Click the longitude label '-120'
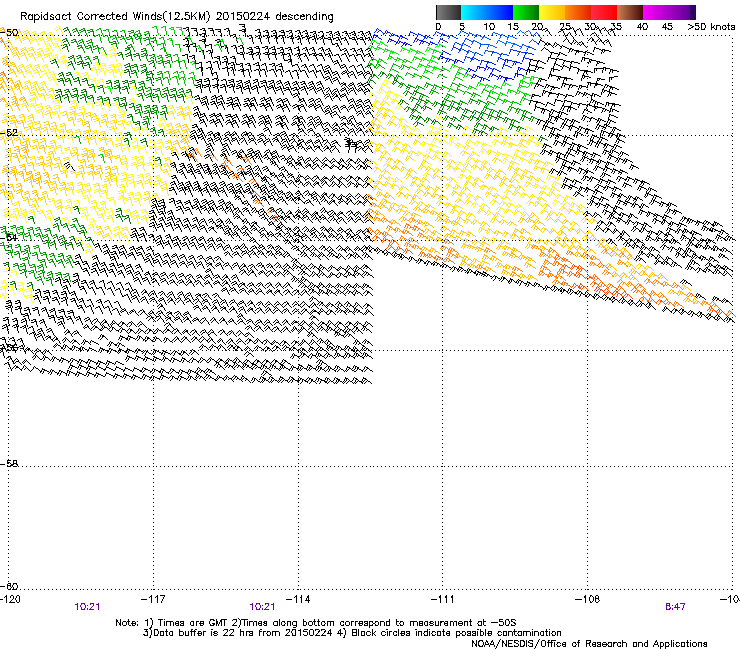 tap(10, 599)
